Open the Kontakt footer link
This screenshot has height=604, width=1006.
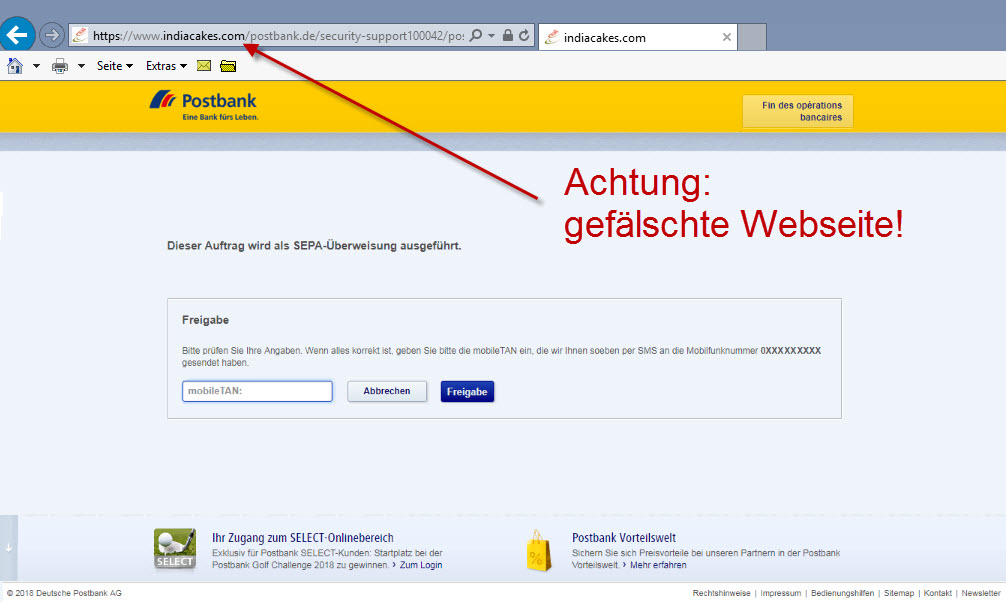coord(937,593)
